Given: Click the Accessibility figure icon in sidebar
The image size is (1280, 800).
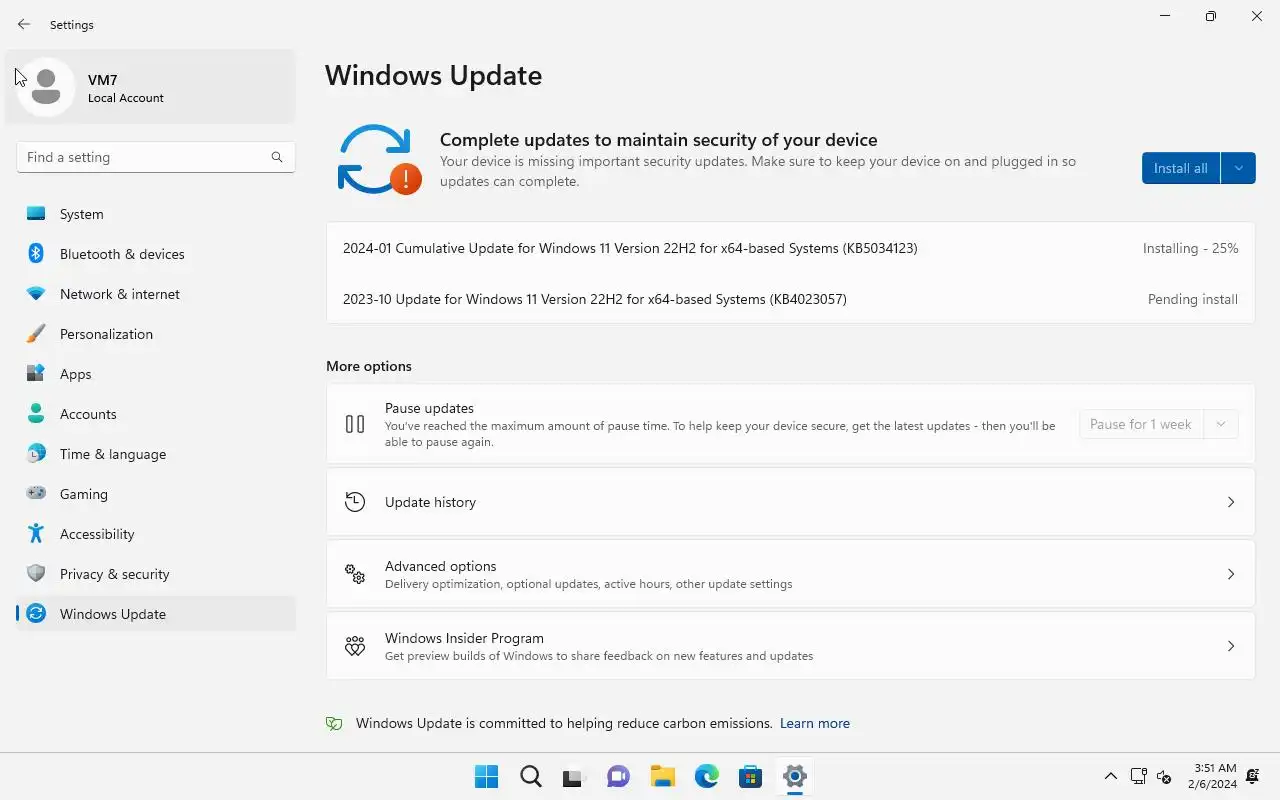Looking at the screenshot, I should [x=36, y=534].
